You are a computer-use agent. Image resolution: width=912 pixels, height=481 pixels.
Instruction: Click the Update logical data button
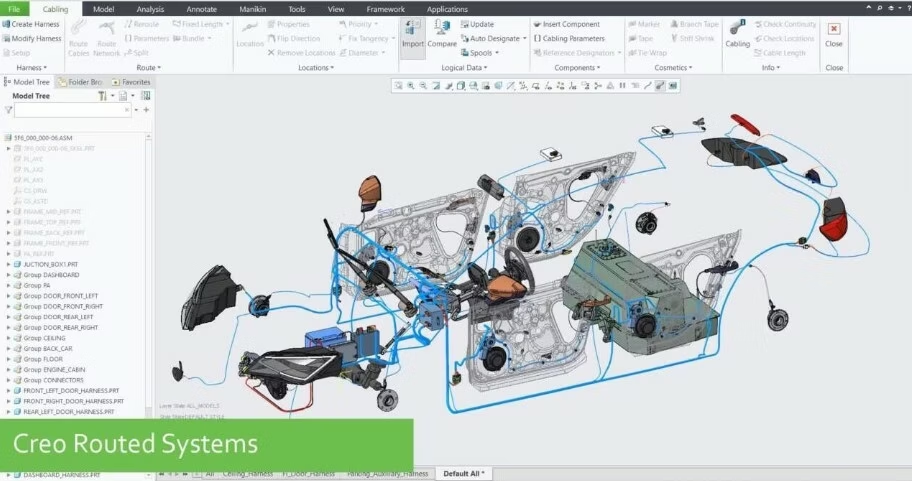pyautogui.click(x=477, y=24)
